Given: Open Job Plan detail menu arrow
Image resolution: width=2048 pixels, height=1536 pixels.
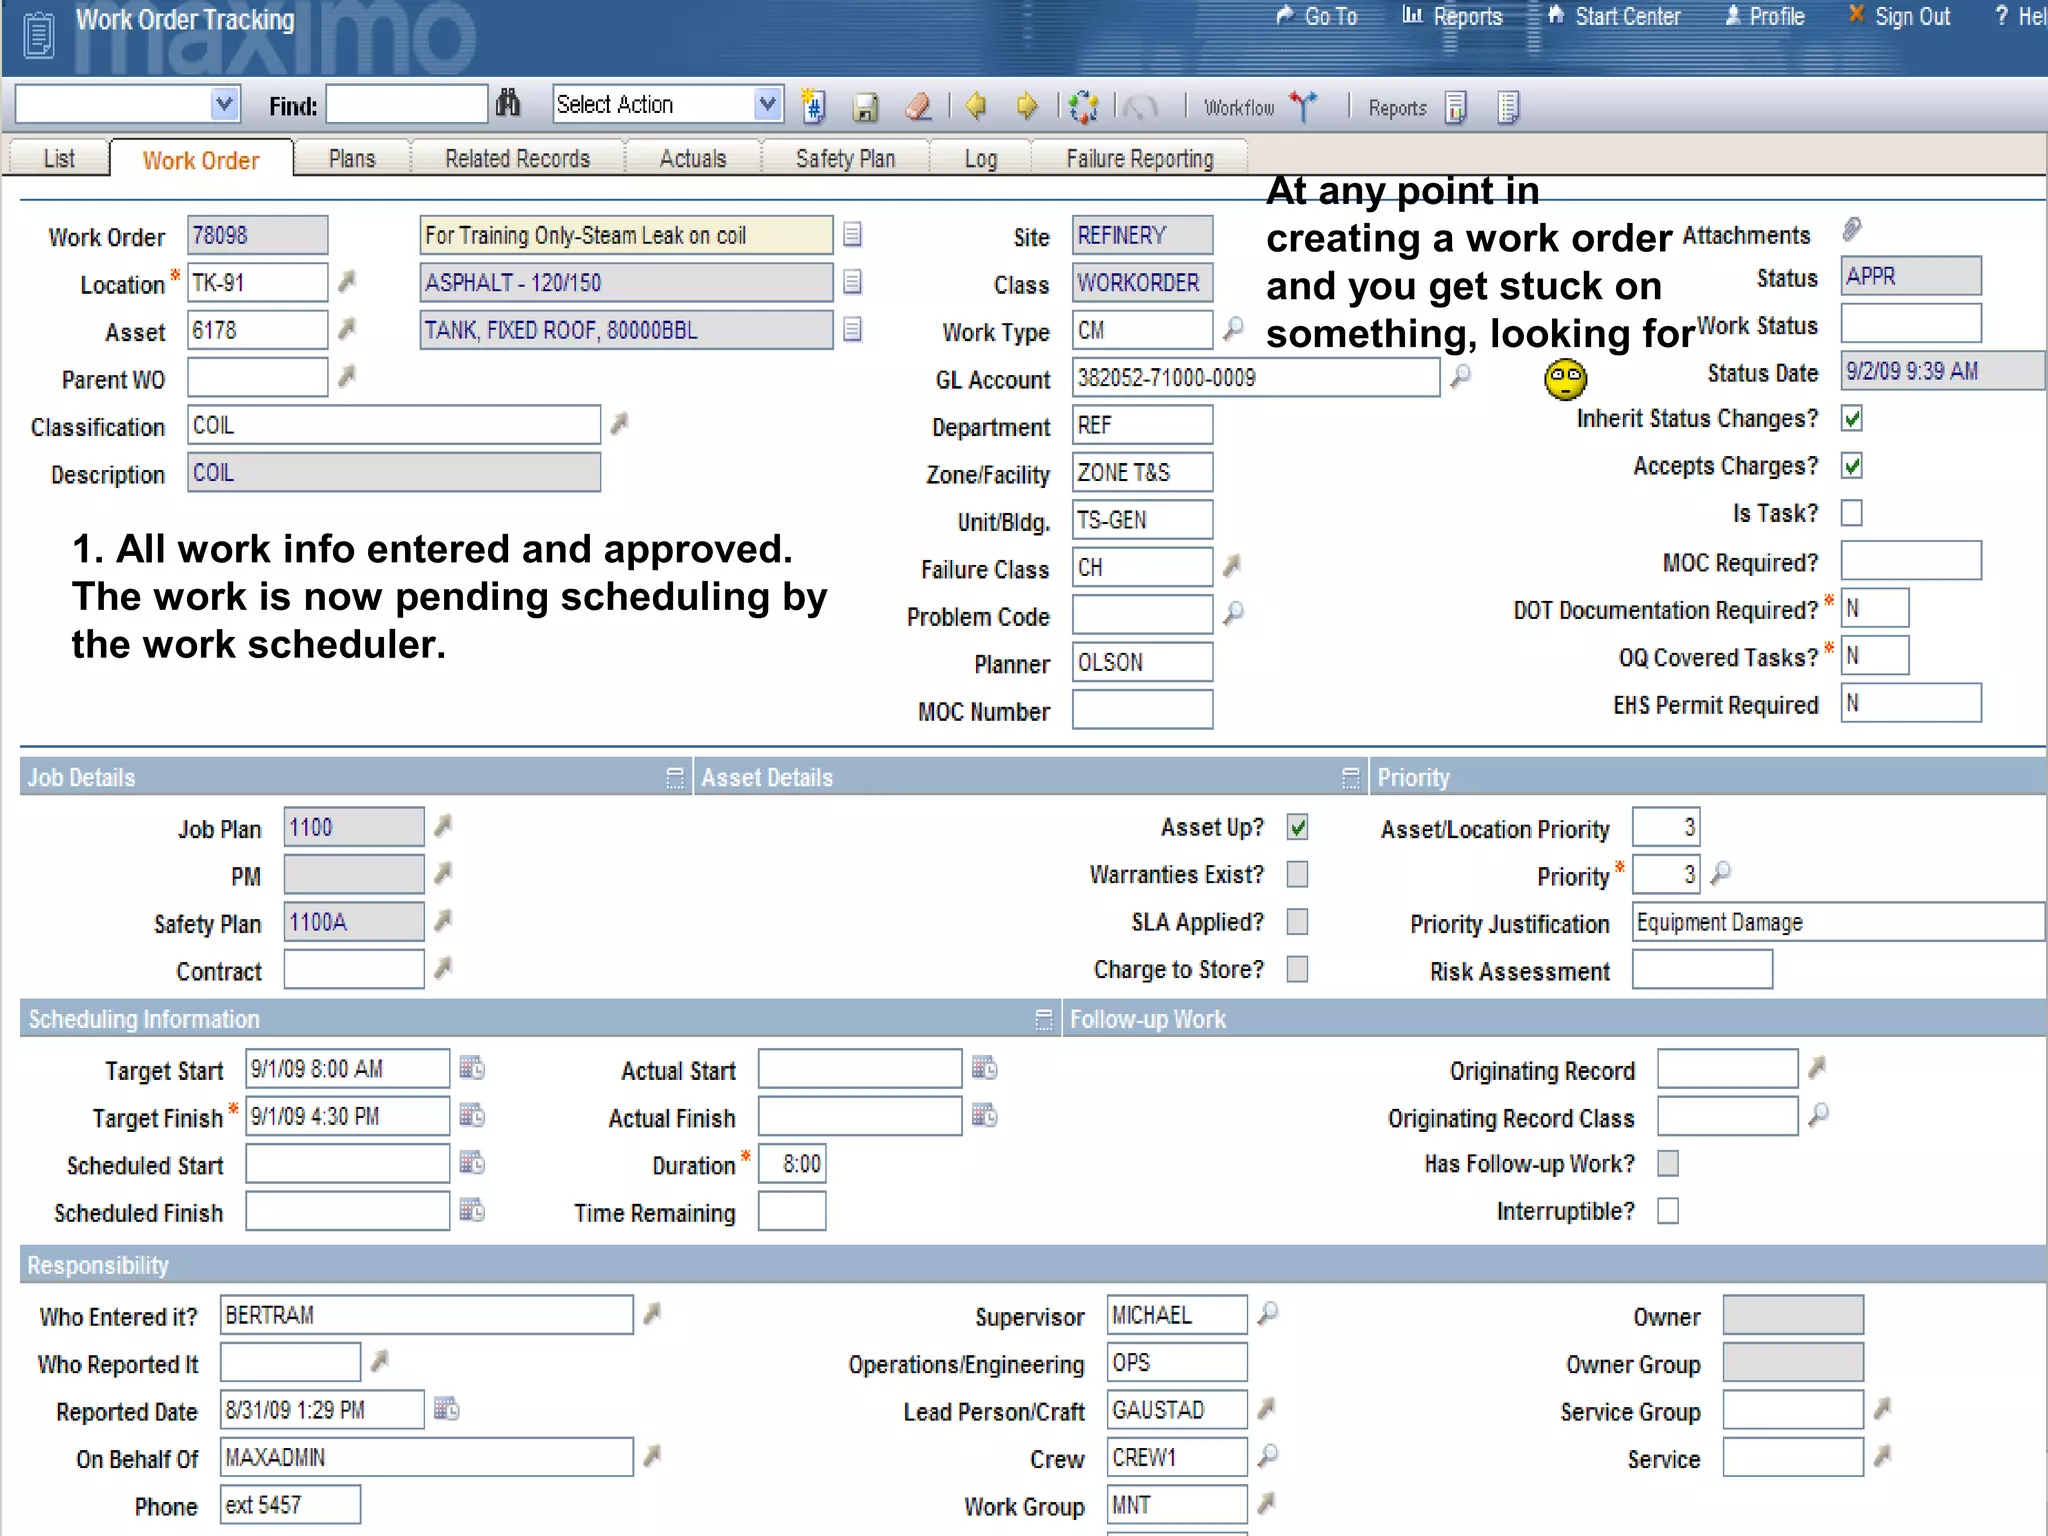Looking at the screenshot, I should 443,825.
